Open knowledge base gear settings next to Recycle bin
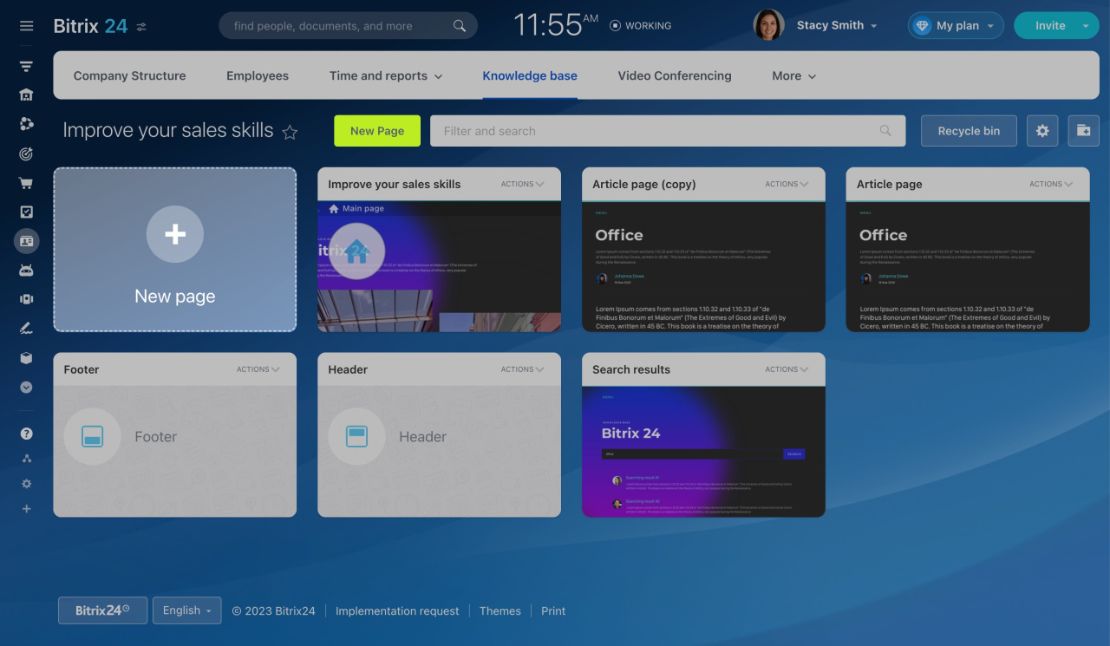This screenshot has height=646, width=1110. click(x=1042, y=131)
